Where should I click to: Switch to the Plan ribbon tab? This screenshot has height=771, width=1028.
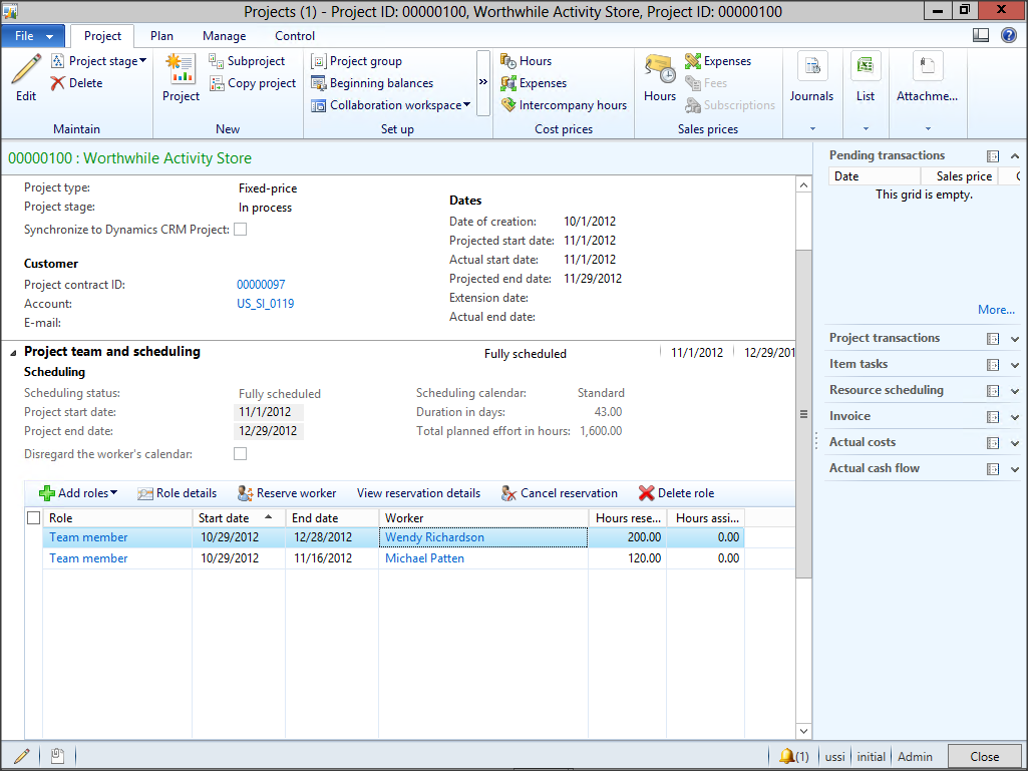pyautogui.click(x=162, y=36)
